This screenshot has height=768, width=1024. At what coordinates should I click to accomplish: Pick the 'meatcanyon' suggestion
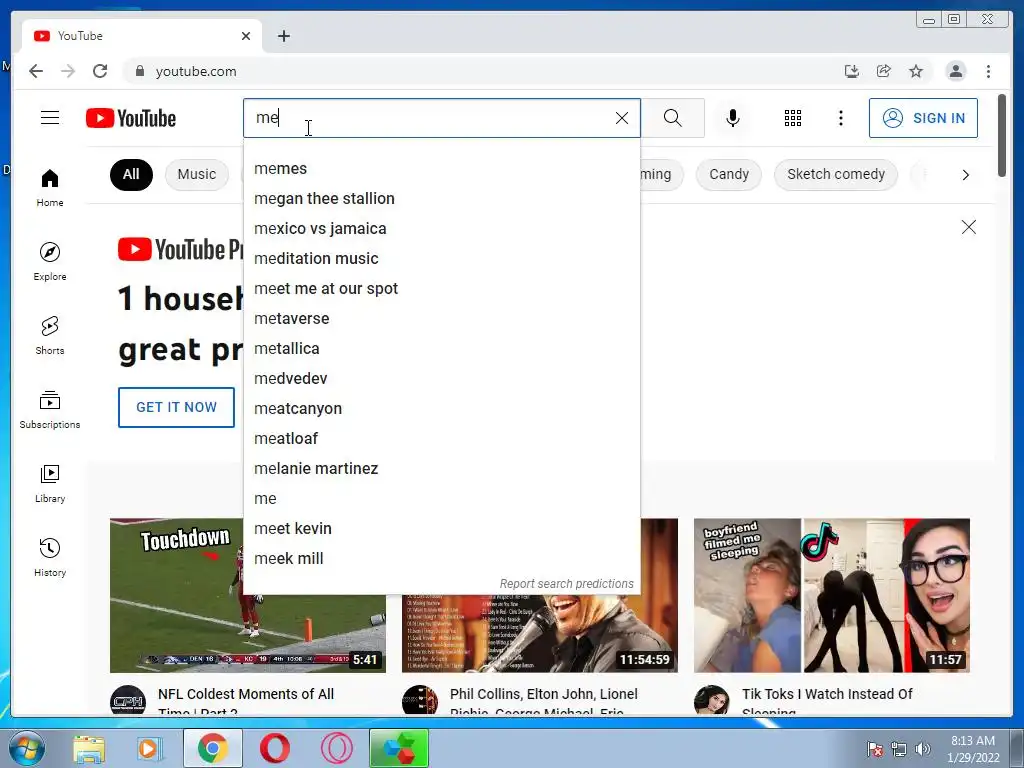click(442, 409)
